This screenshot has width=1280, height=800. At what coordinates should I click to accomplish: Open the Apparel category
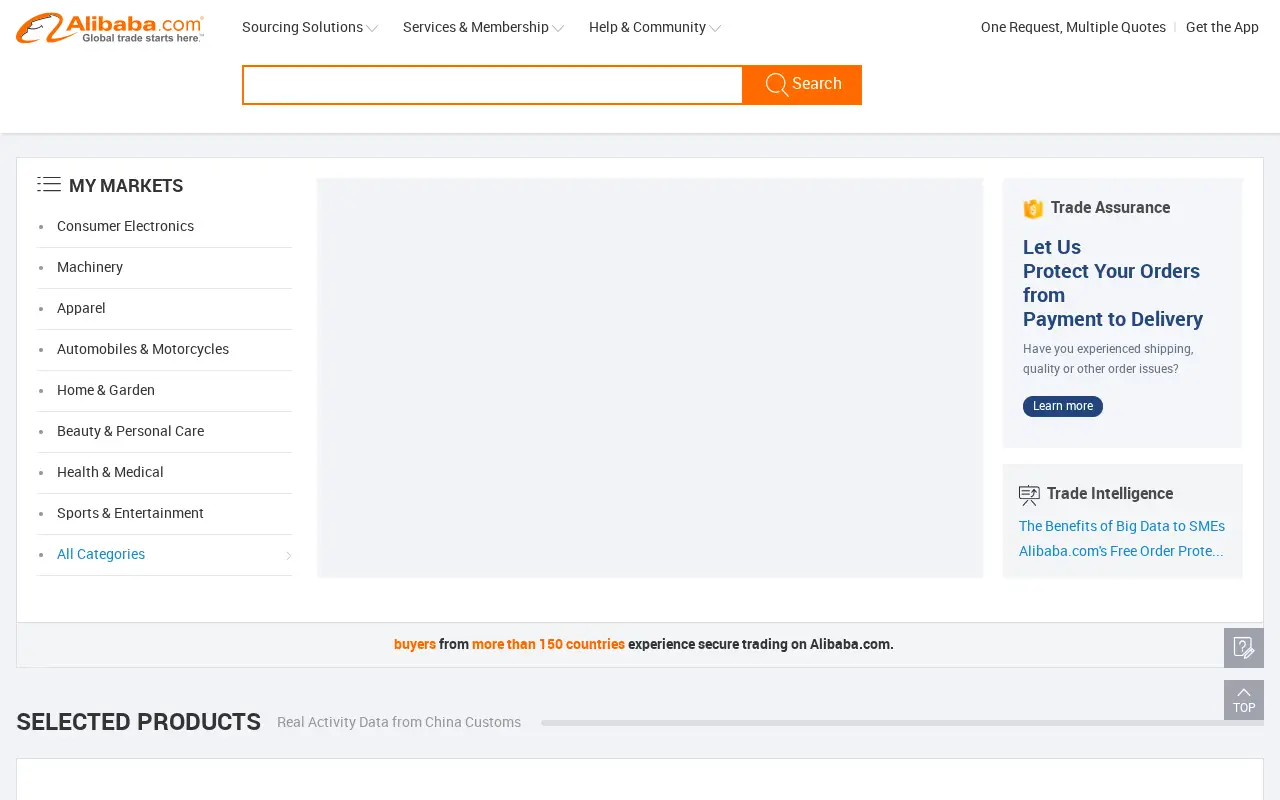click(x=81, y=308)
